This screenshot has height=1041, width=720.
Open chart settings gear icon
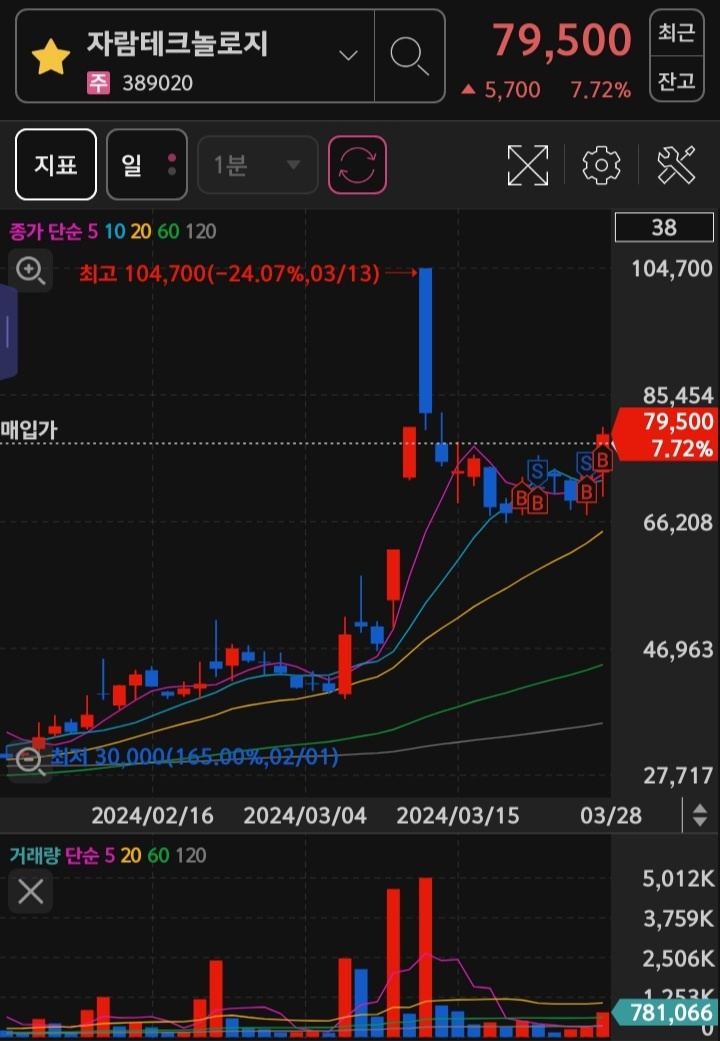[601, 165]
